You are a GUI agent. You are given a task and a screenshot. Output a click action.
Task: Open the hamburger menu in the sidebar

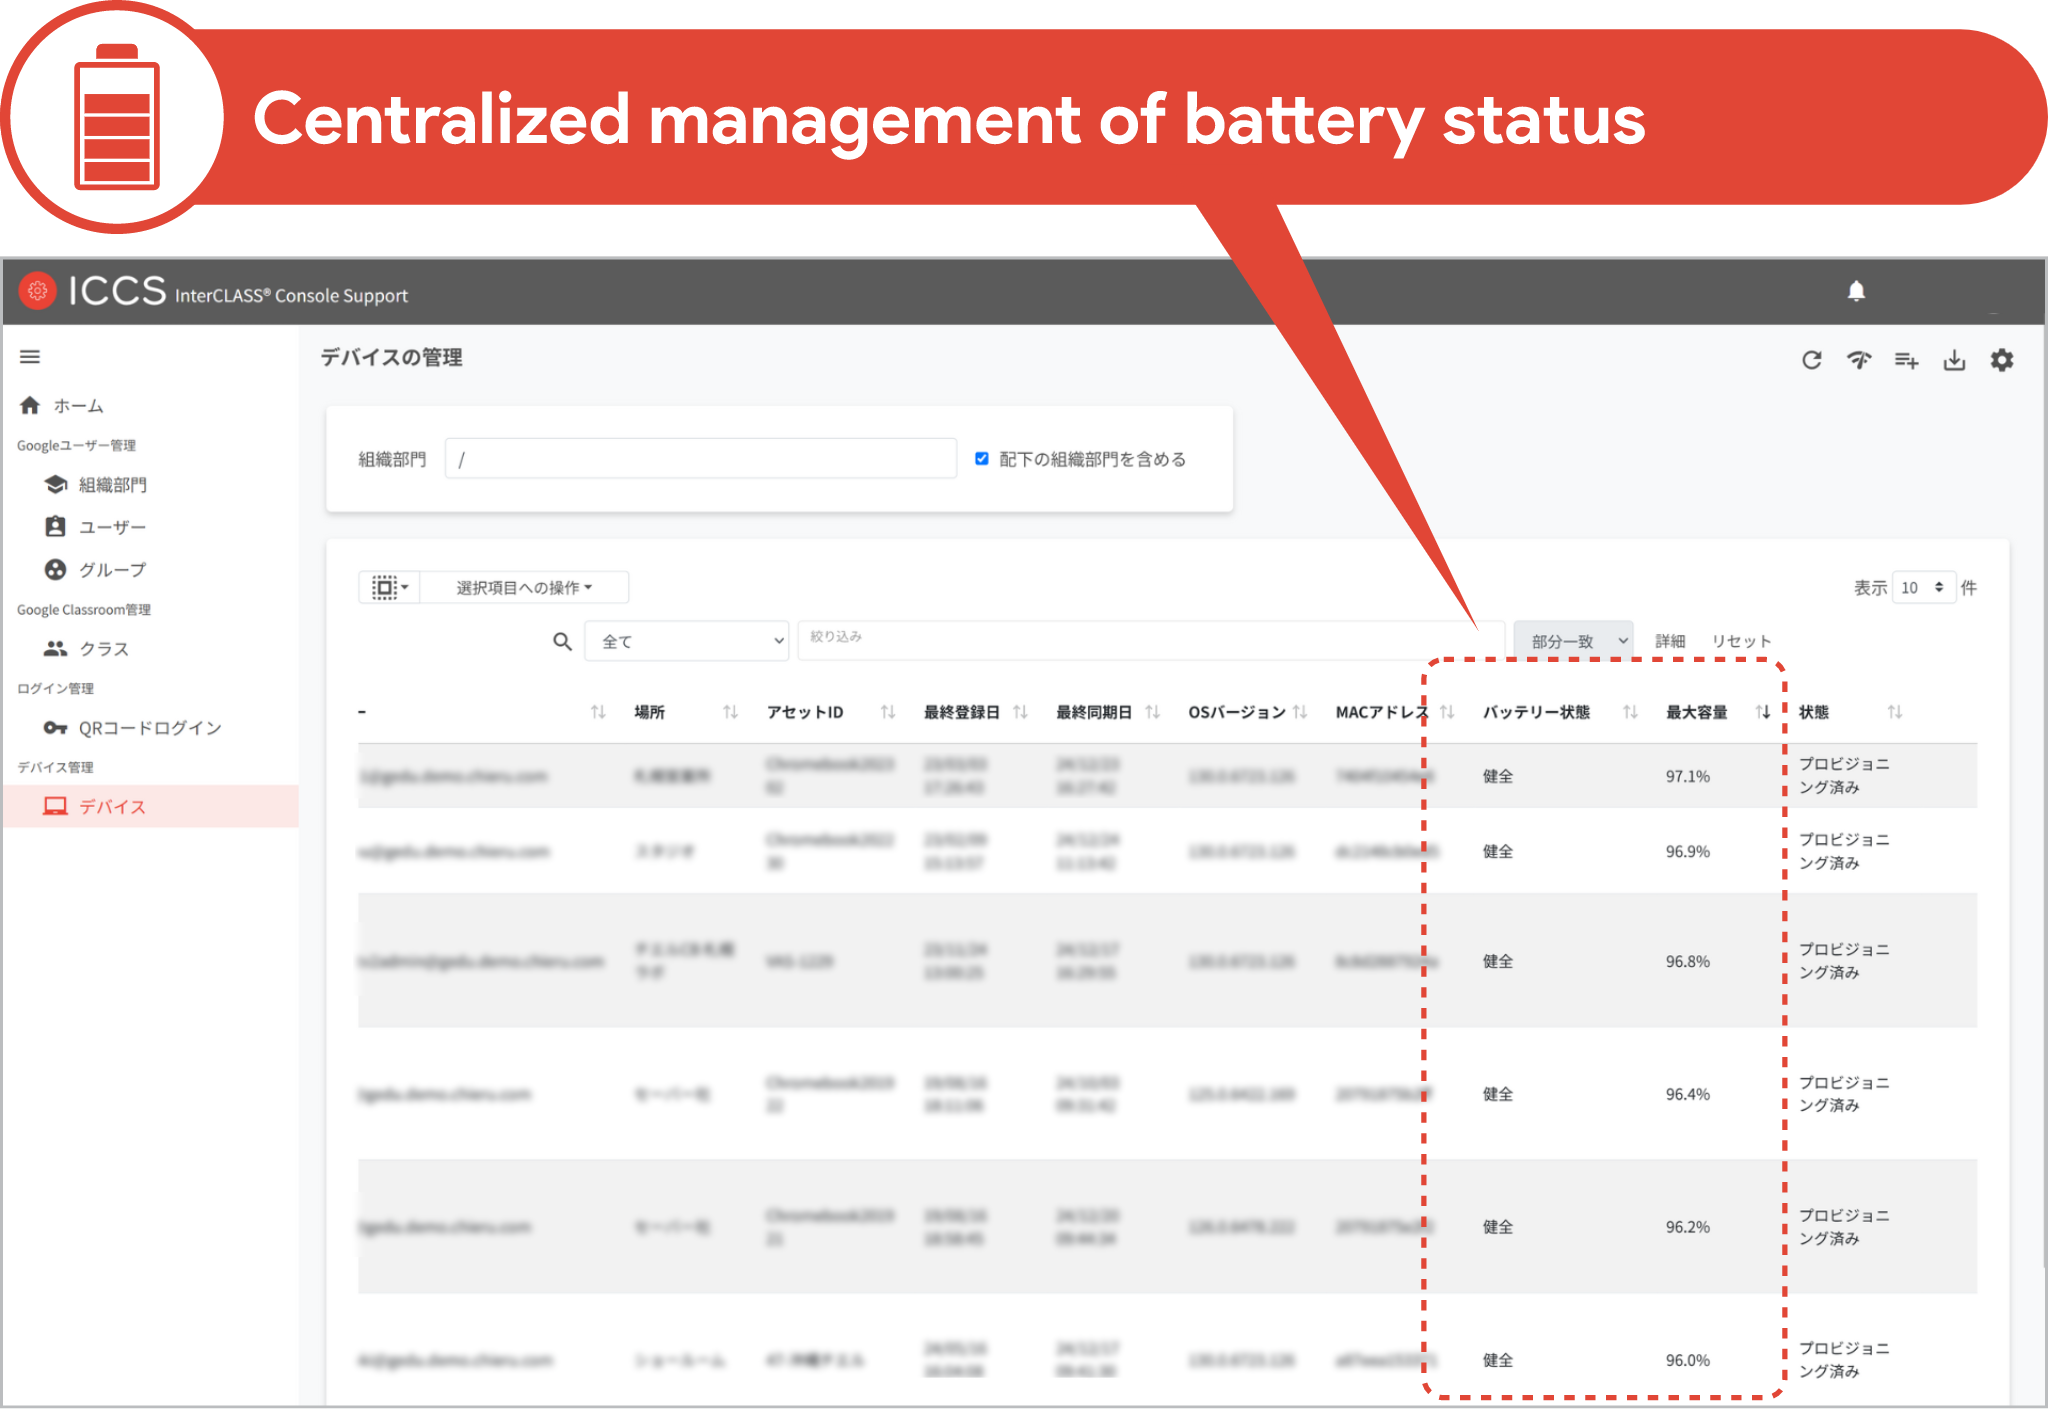click(30, 357)
